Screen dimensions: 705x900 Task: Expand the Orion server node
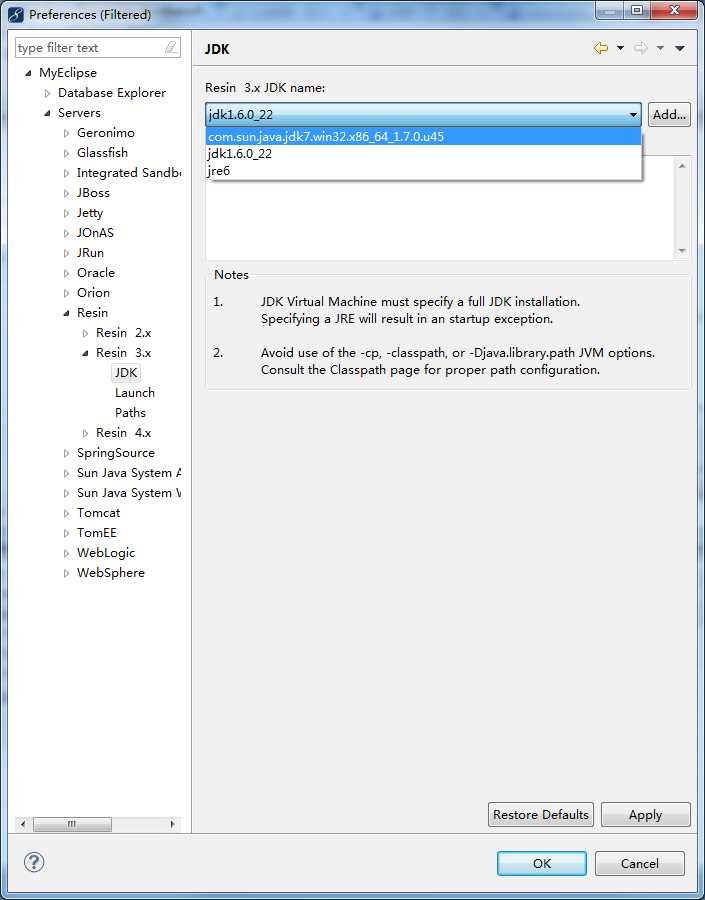click(67, 293)
